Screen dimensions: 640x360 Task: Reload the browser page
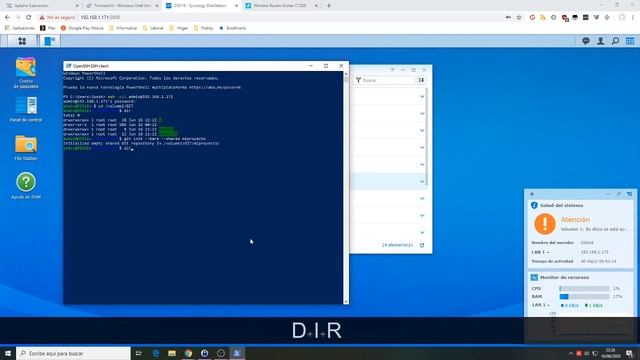(29, 18)
